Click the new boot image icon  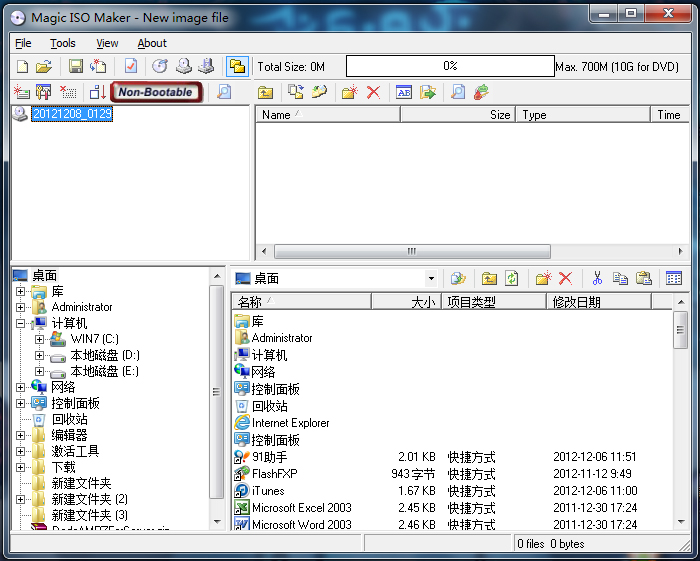[21, 92]
